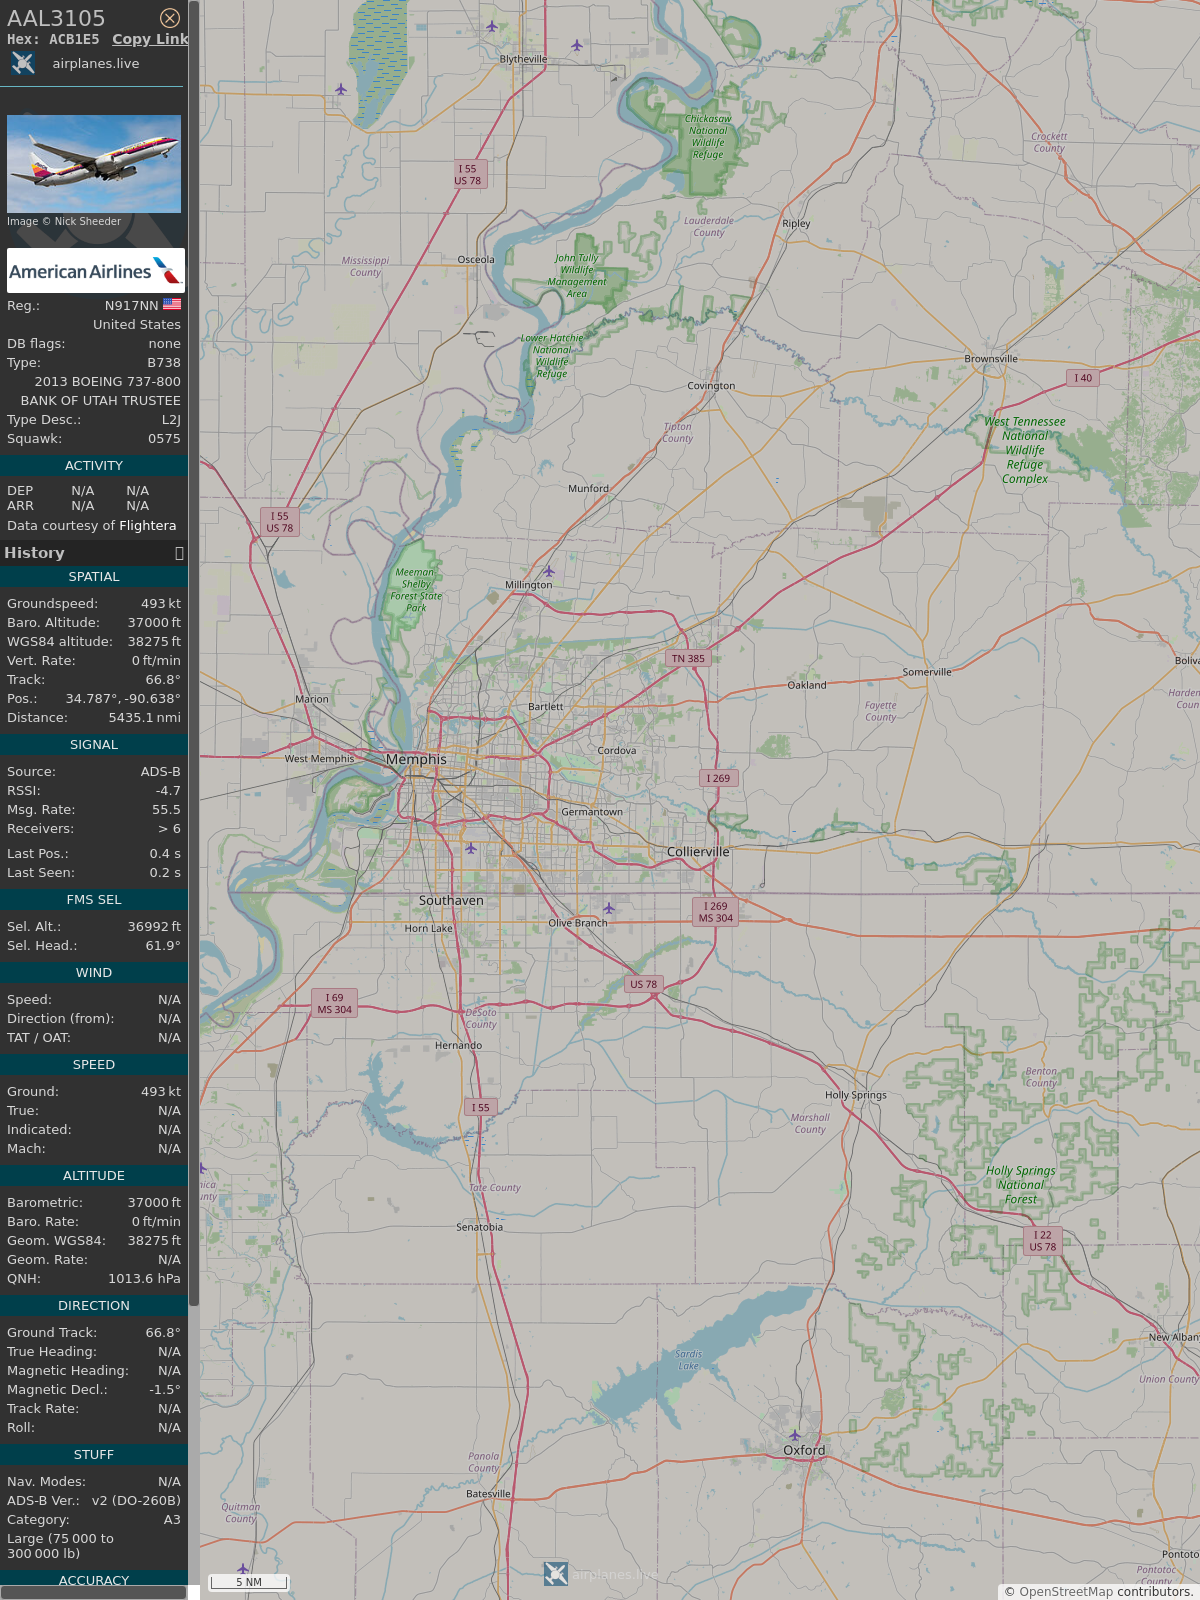Click the squawk value 0575
Image resolution: width=1200 pixels, height=1600 pixels.
click(164, 439)
